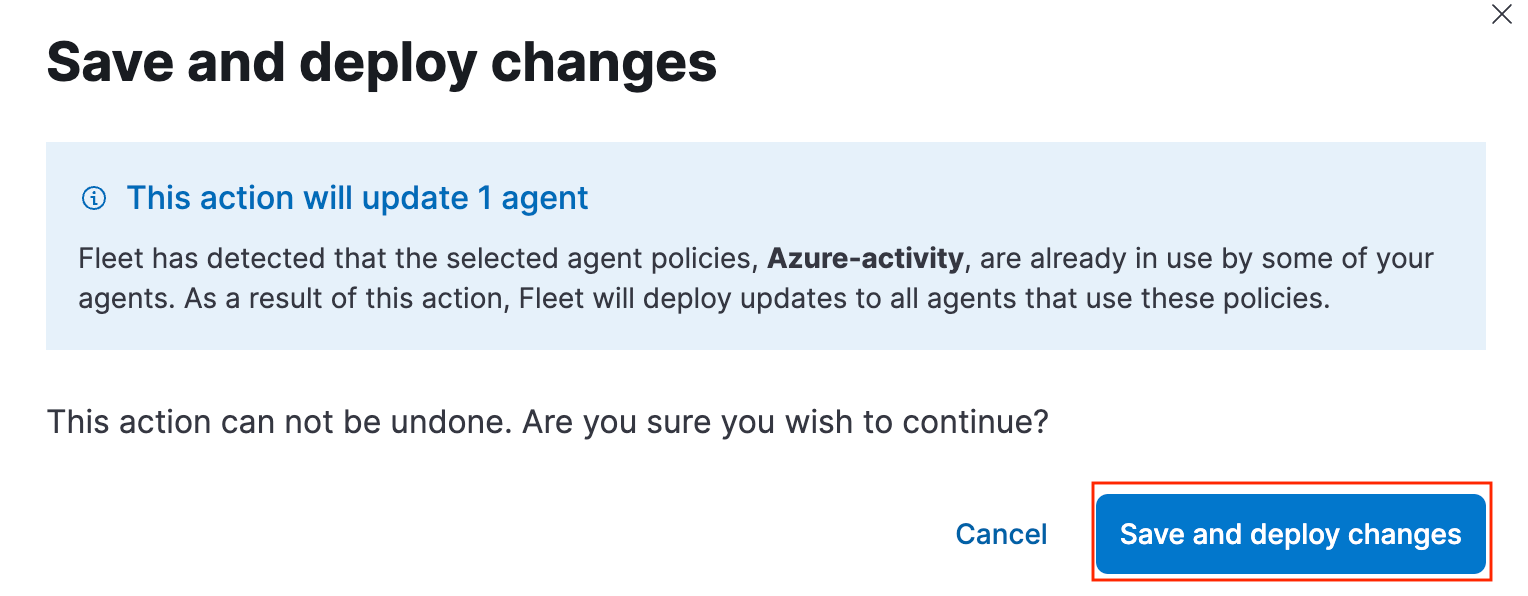This screenshot has width=1528, height=596.
Task: Confirm with Save and deploy changes button
Action: [x=1290, y=534]
